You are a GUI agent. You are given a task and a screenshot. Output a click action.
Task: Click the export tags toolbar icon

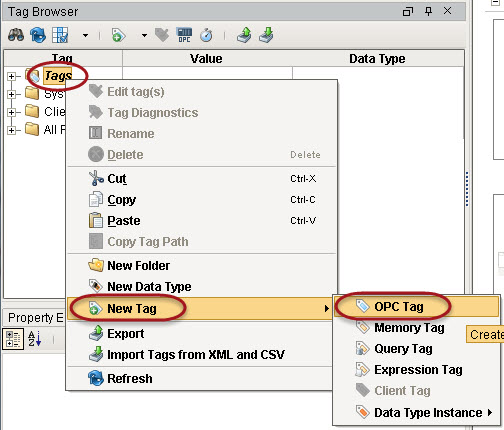pyautogui.click(x=244, y=35)
